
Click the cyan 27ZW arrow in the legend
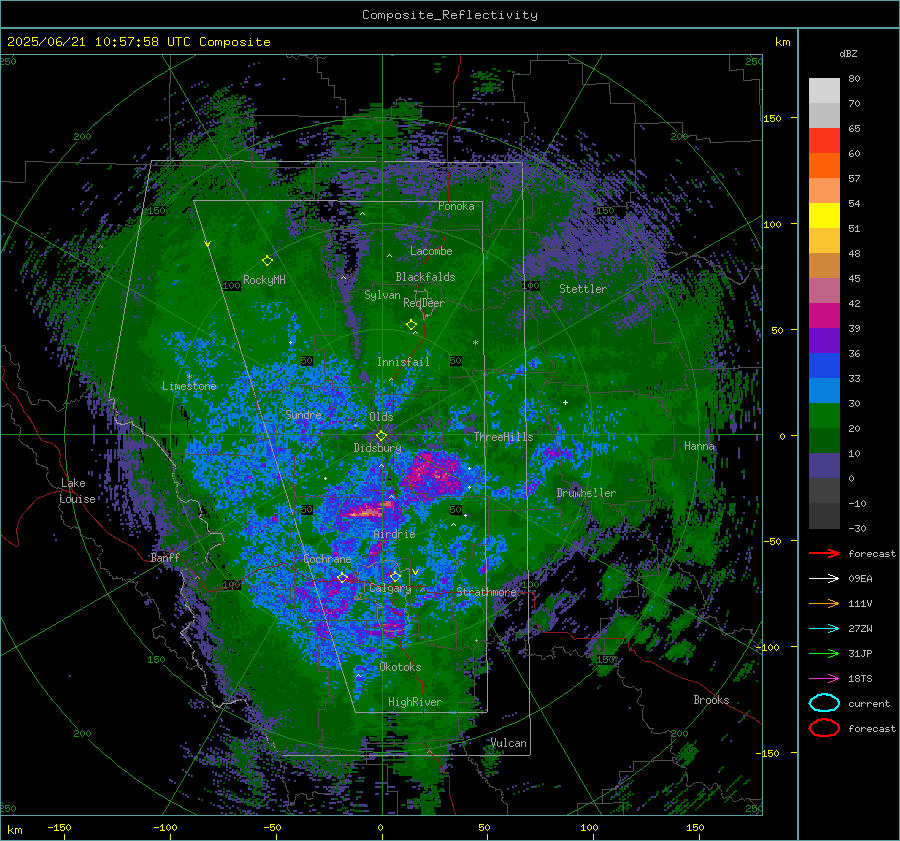[824, 628]
